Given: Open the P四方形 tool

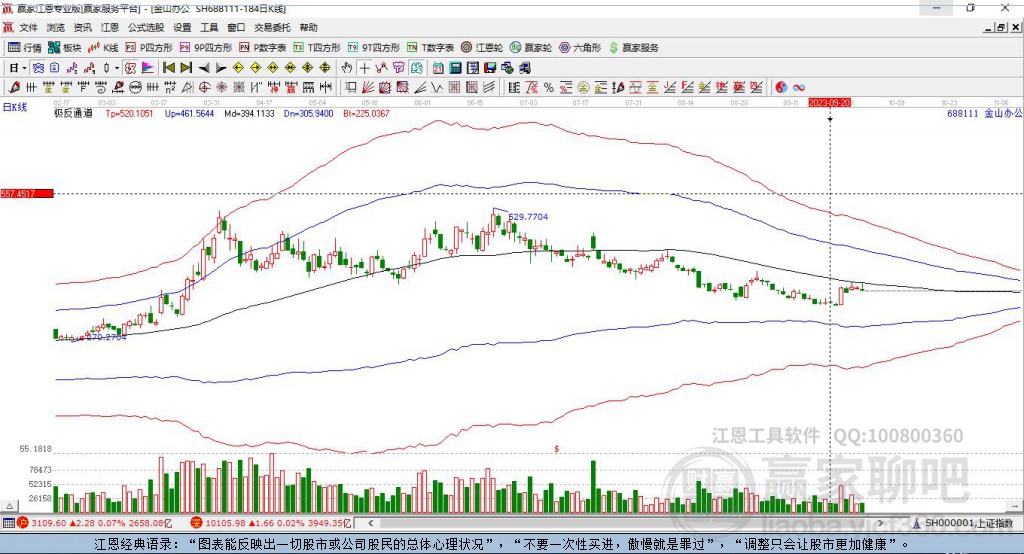Looking at the screenshot, I should click(x=149, y=48).
